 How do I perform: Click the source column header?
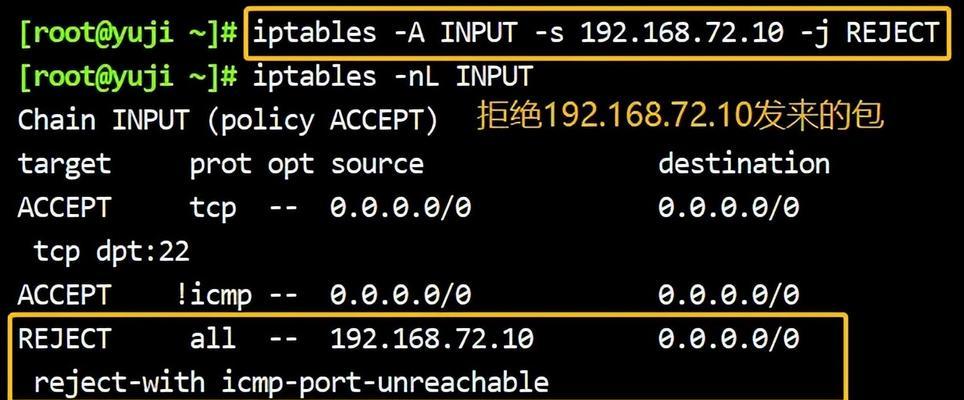click(x=377, y=164)
